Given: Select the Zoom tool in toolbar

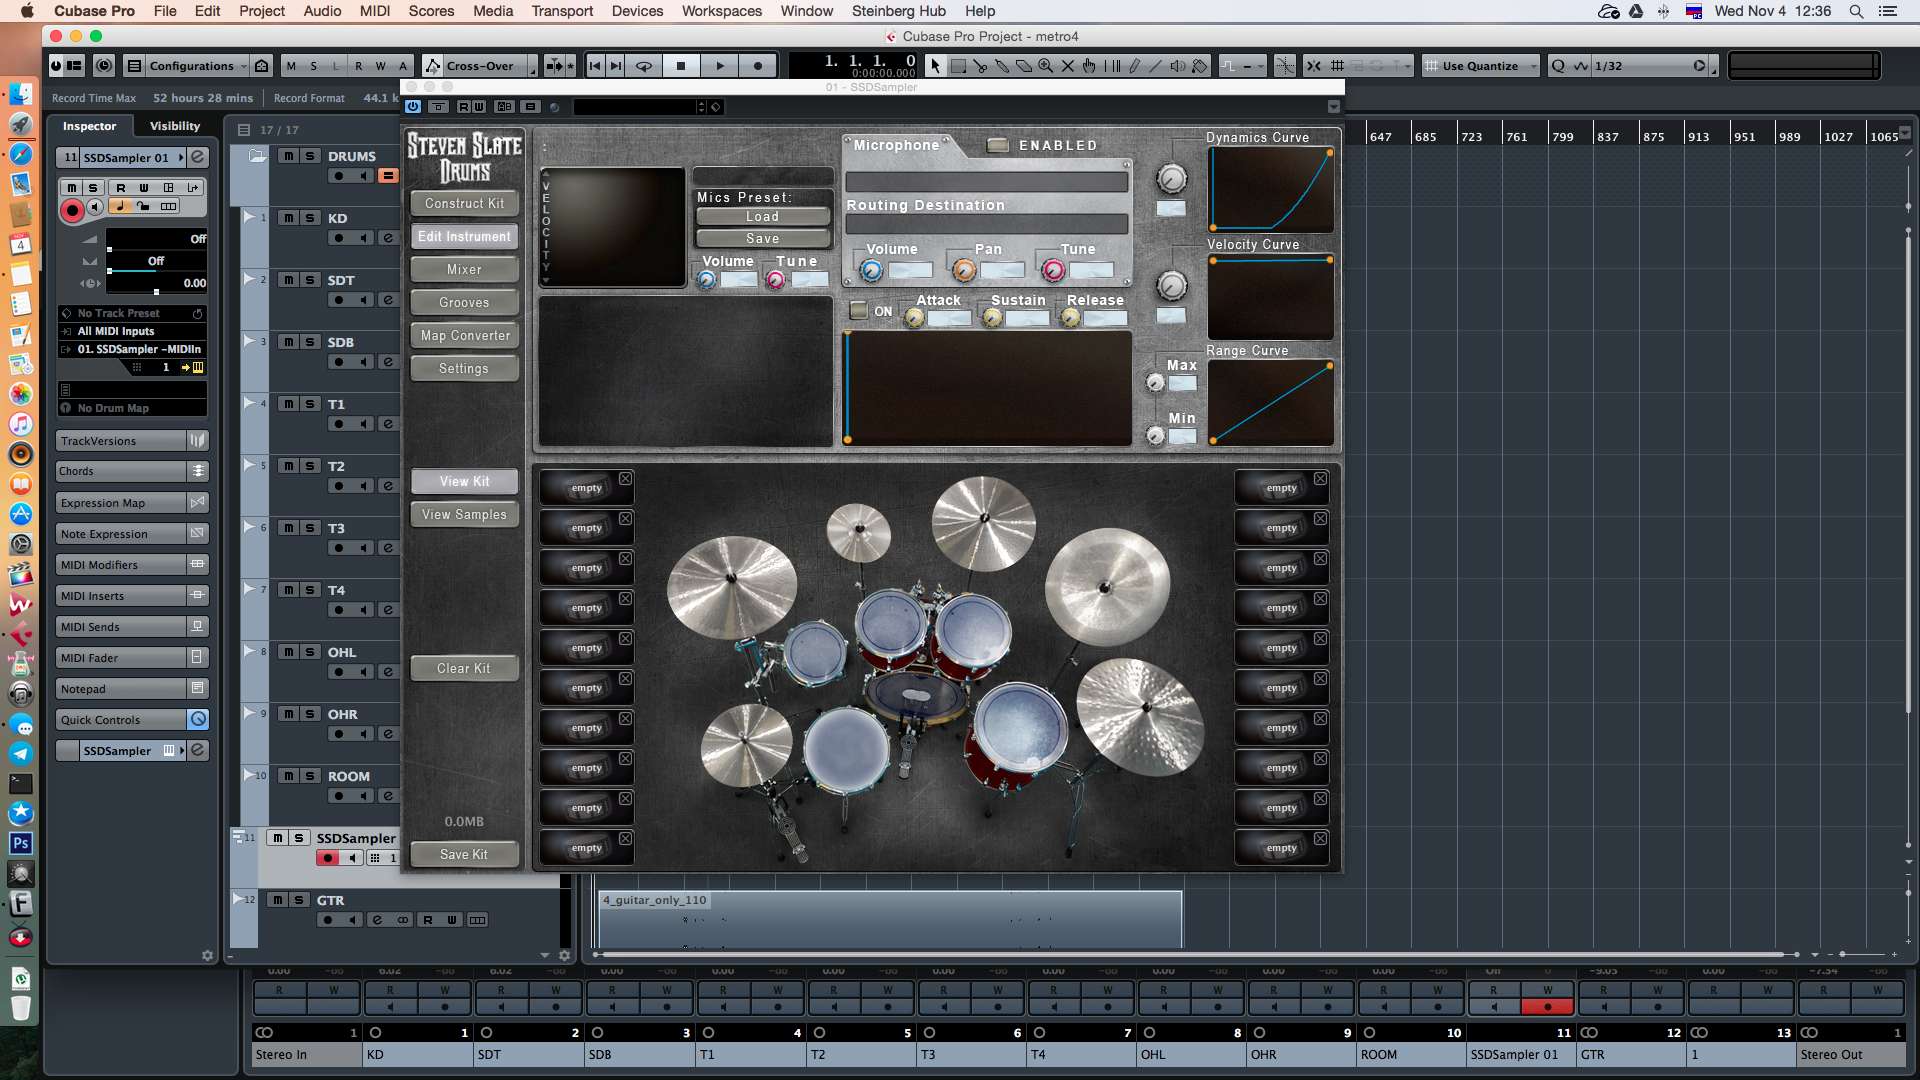Looking at the screenshot, I should (x=1045, y=66).
